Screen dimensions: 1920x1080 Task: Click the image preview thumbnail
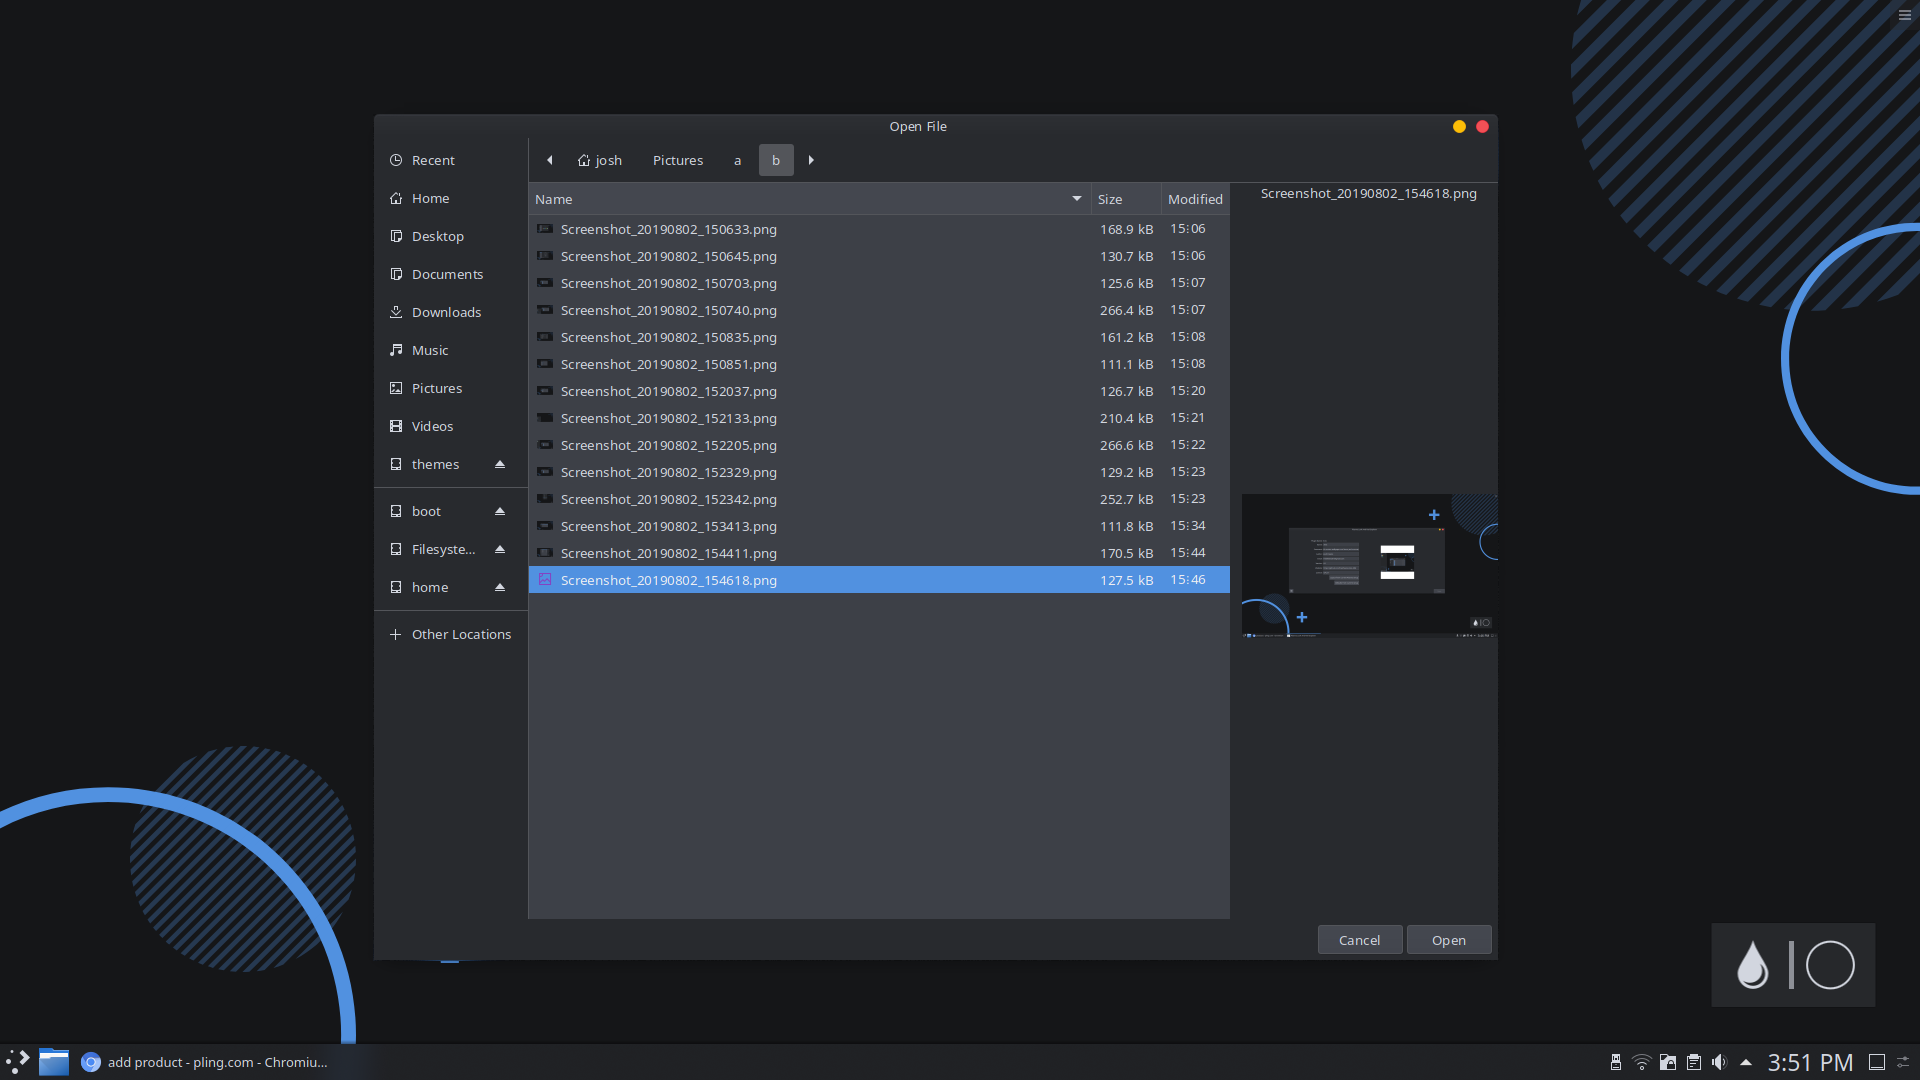pyautogui.click(x=1369, y=566)
